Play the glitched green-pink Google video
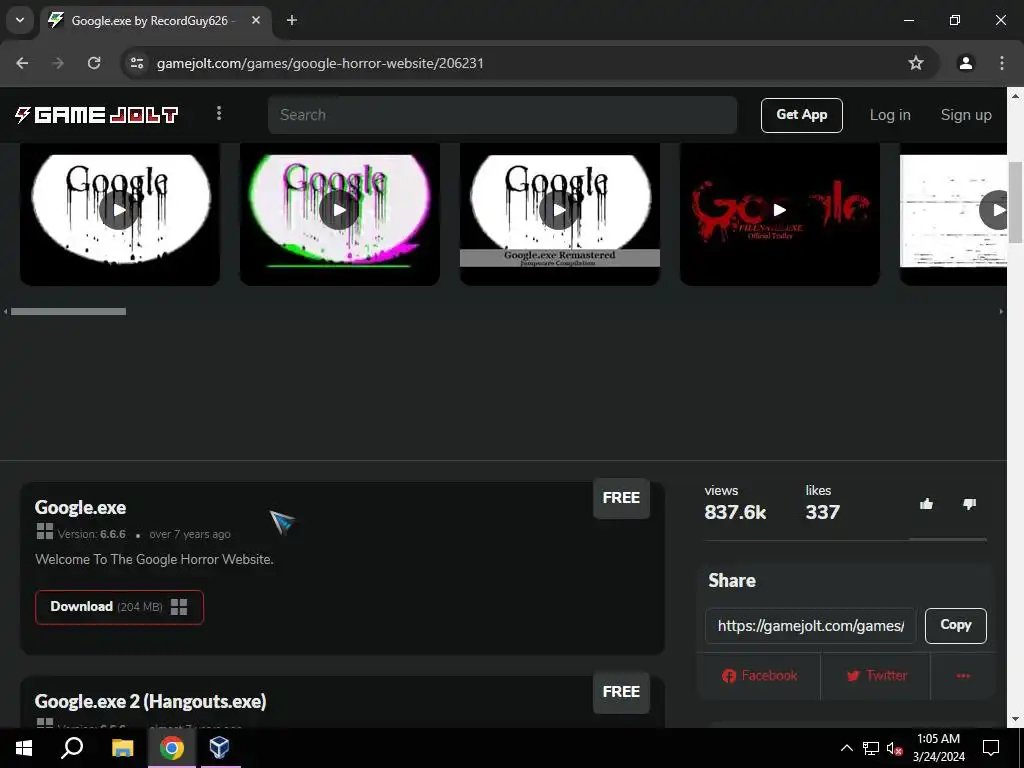Screen dimensions: 1024x768 [x=340, y=210]
